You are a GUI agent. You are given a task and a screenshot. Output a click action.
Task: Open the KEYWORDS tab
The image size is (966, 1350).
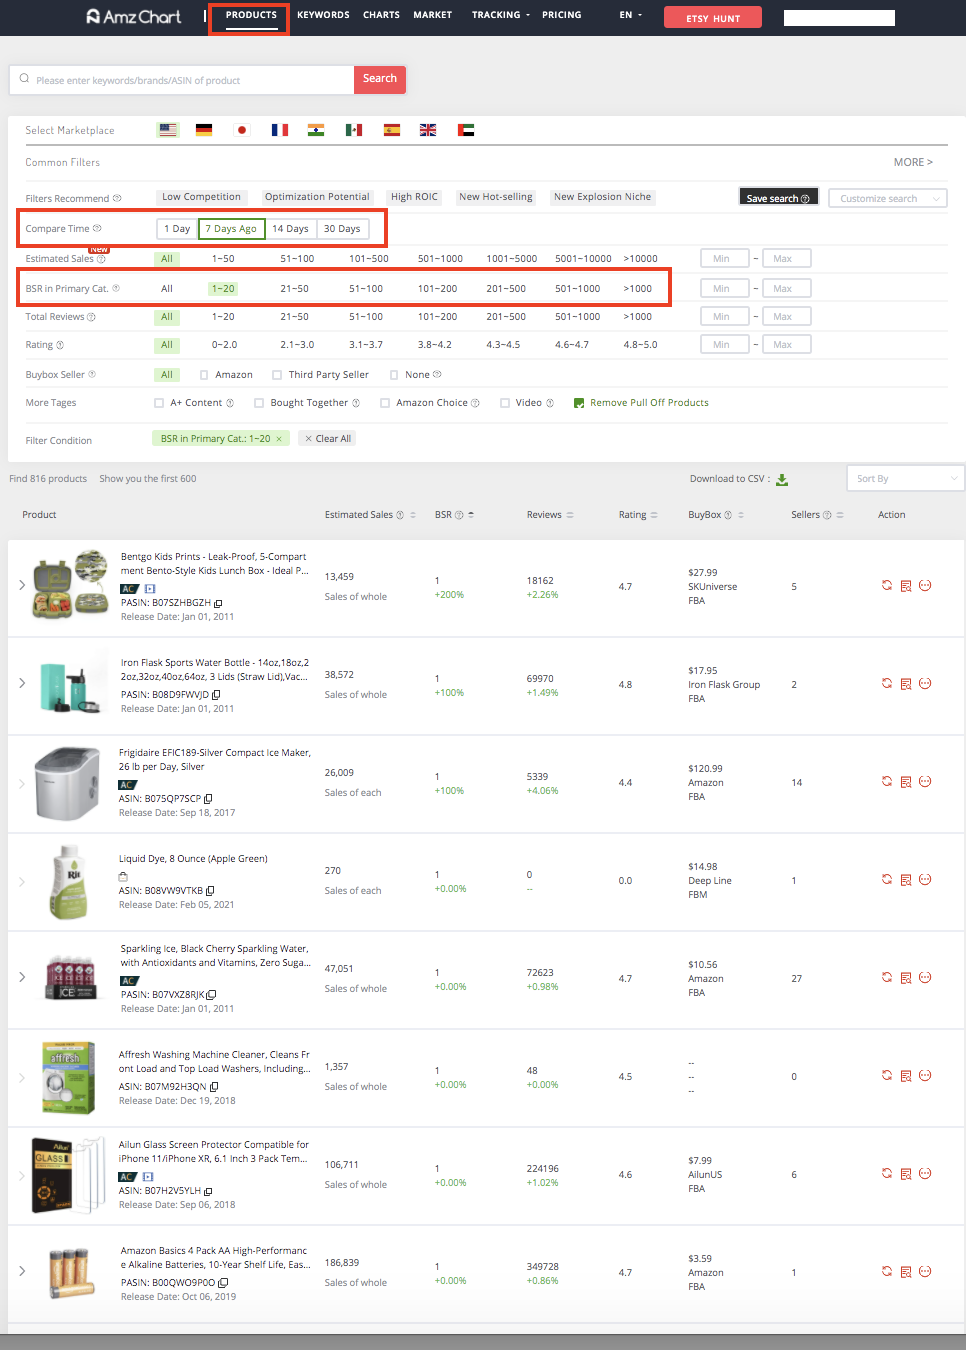point(323,15)
